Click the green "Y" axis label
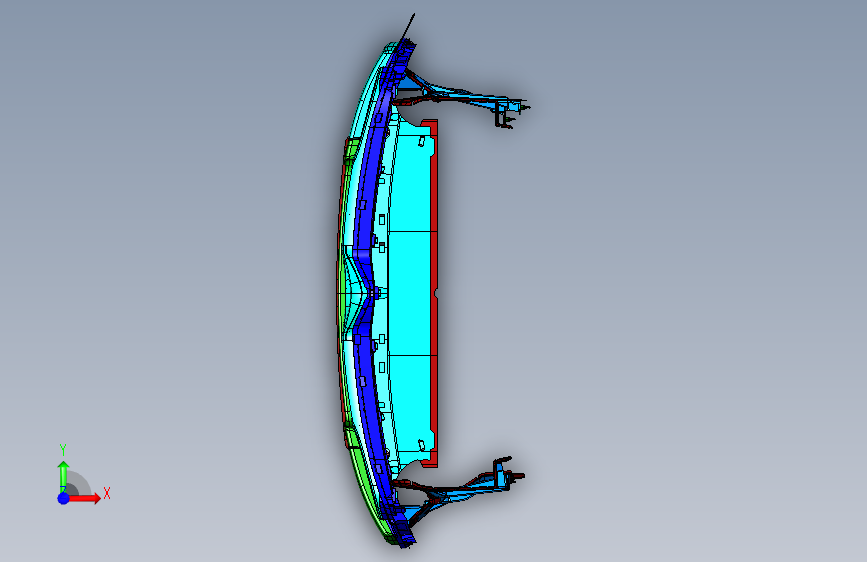 click(x=63, y=450)
